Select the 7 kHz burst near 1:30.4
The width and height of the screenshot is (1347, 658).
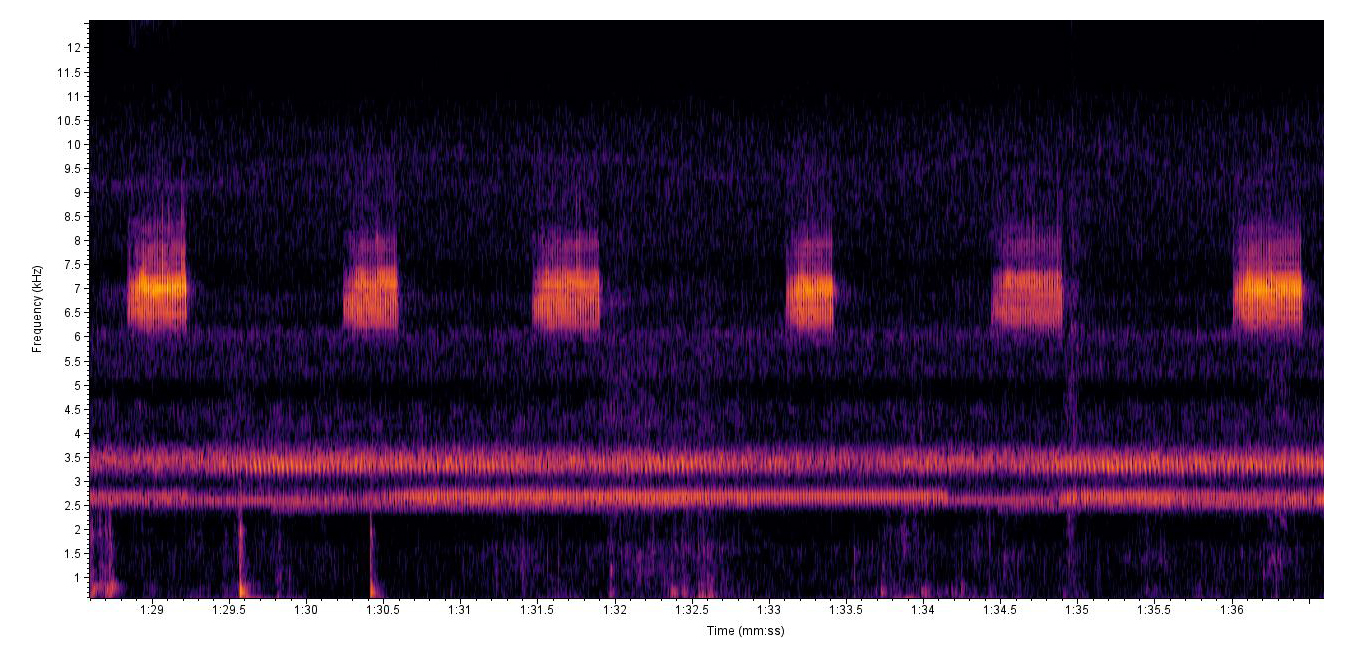pyautogui.click(x=371, y=287)
